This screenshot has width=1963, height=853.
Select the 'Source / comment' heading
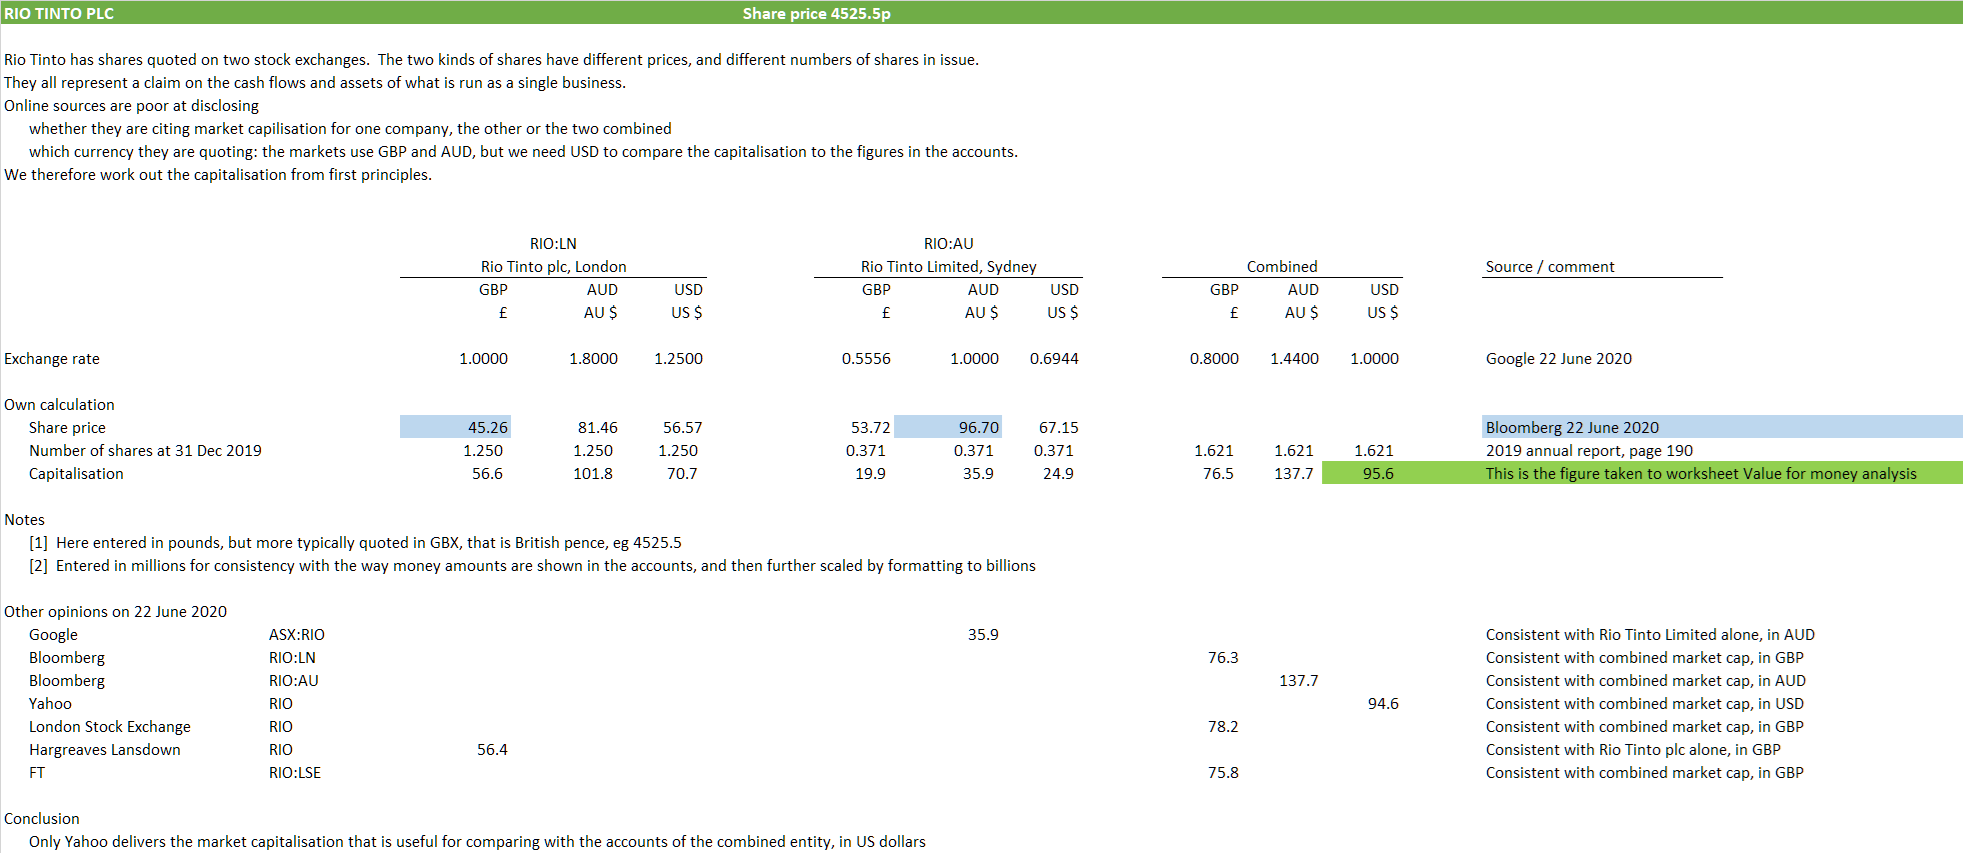pos(1550,266)
